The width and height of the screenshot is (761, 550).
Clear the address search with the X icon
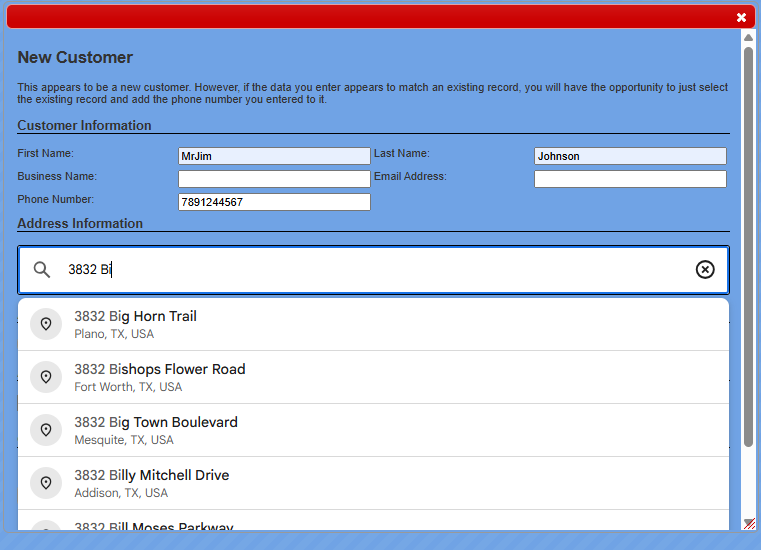point(705,270)
